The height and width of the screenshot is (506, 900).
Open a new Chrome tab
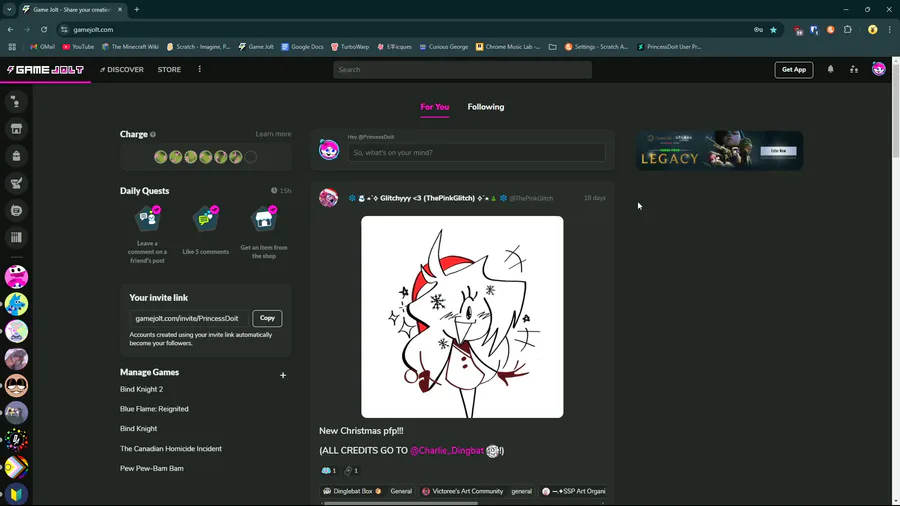point(137,10)
